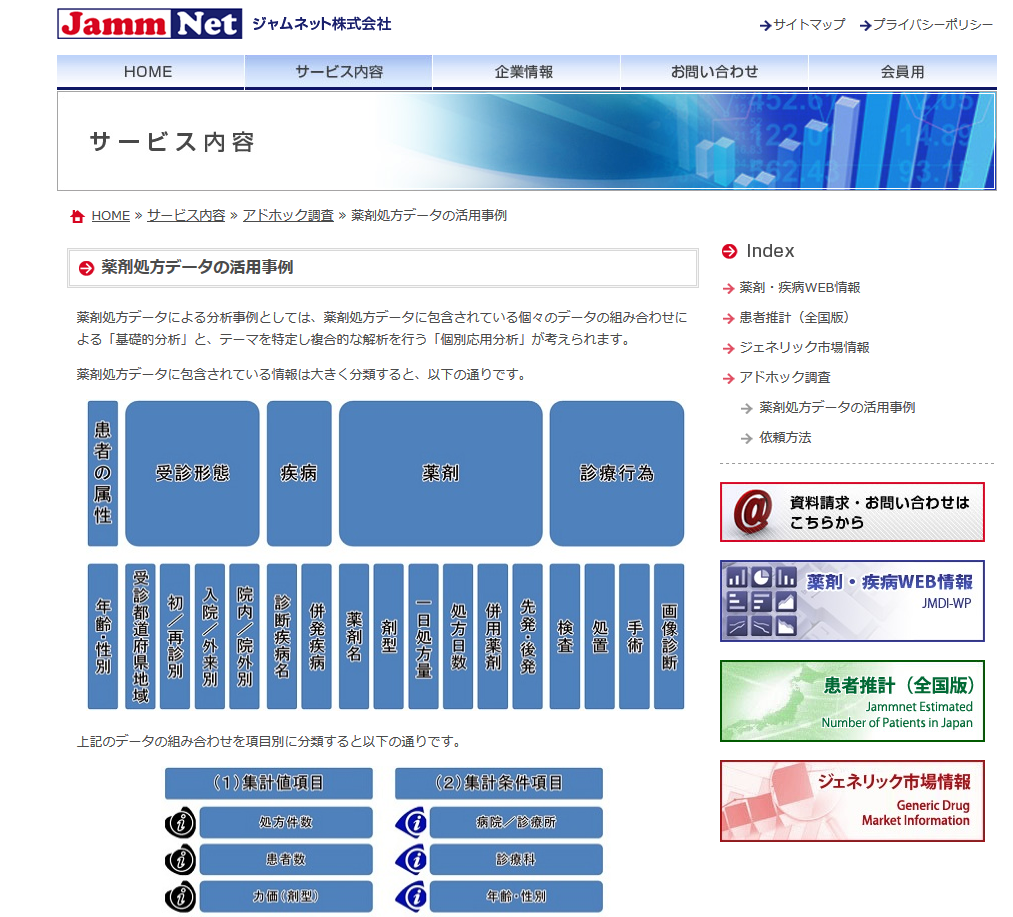Click the Jamm Net logo

point(150,23)
